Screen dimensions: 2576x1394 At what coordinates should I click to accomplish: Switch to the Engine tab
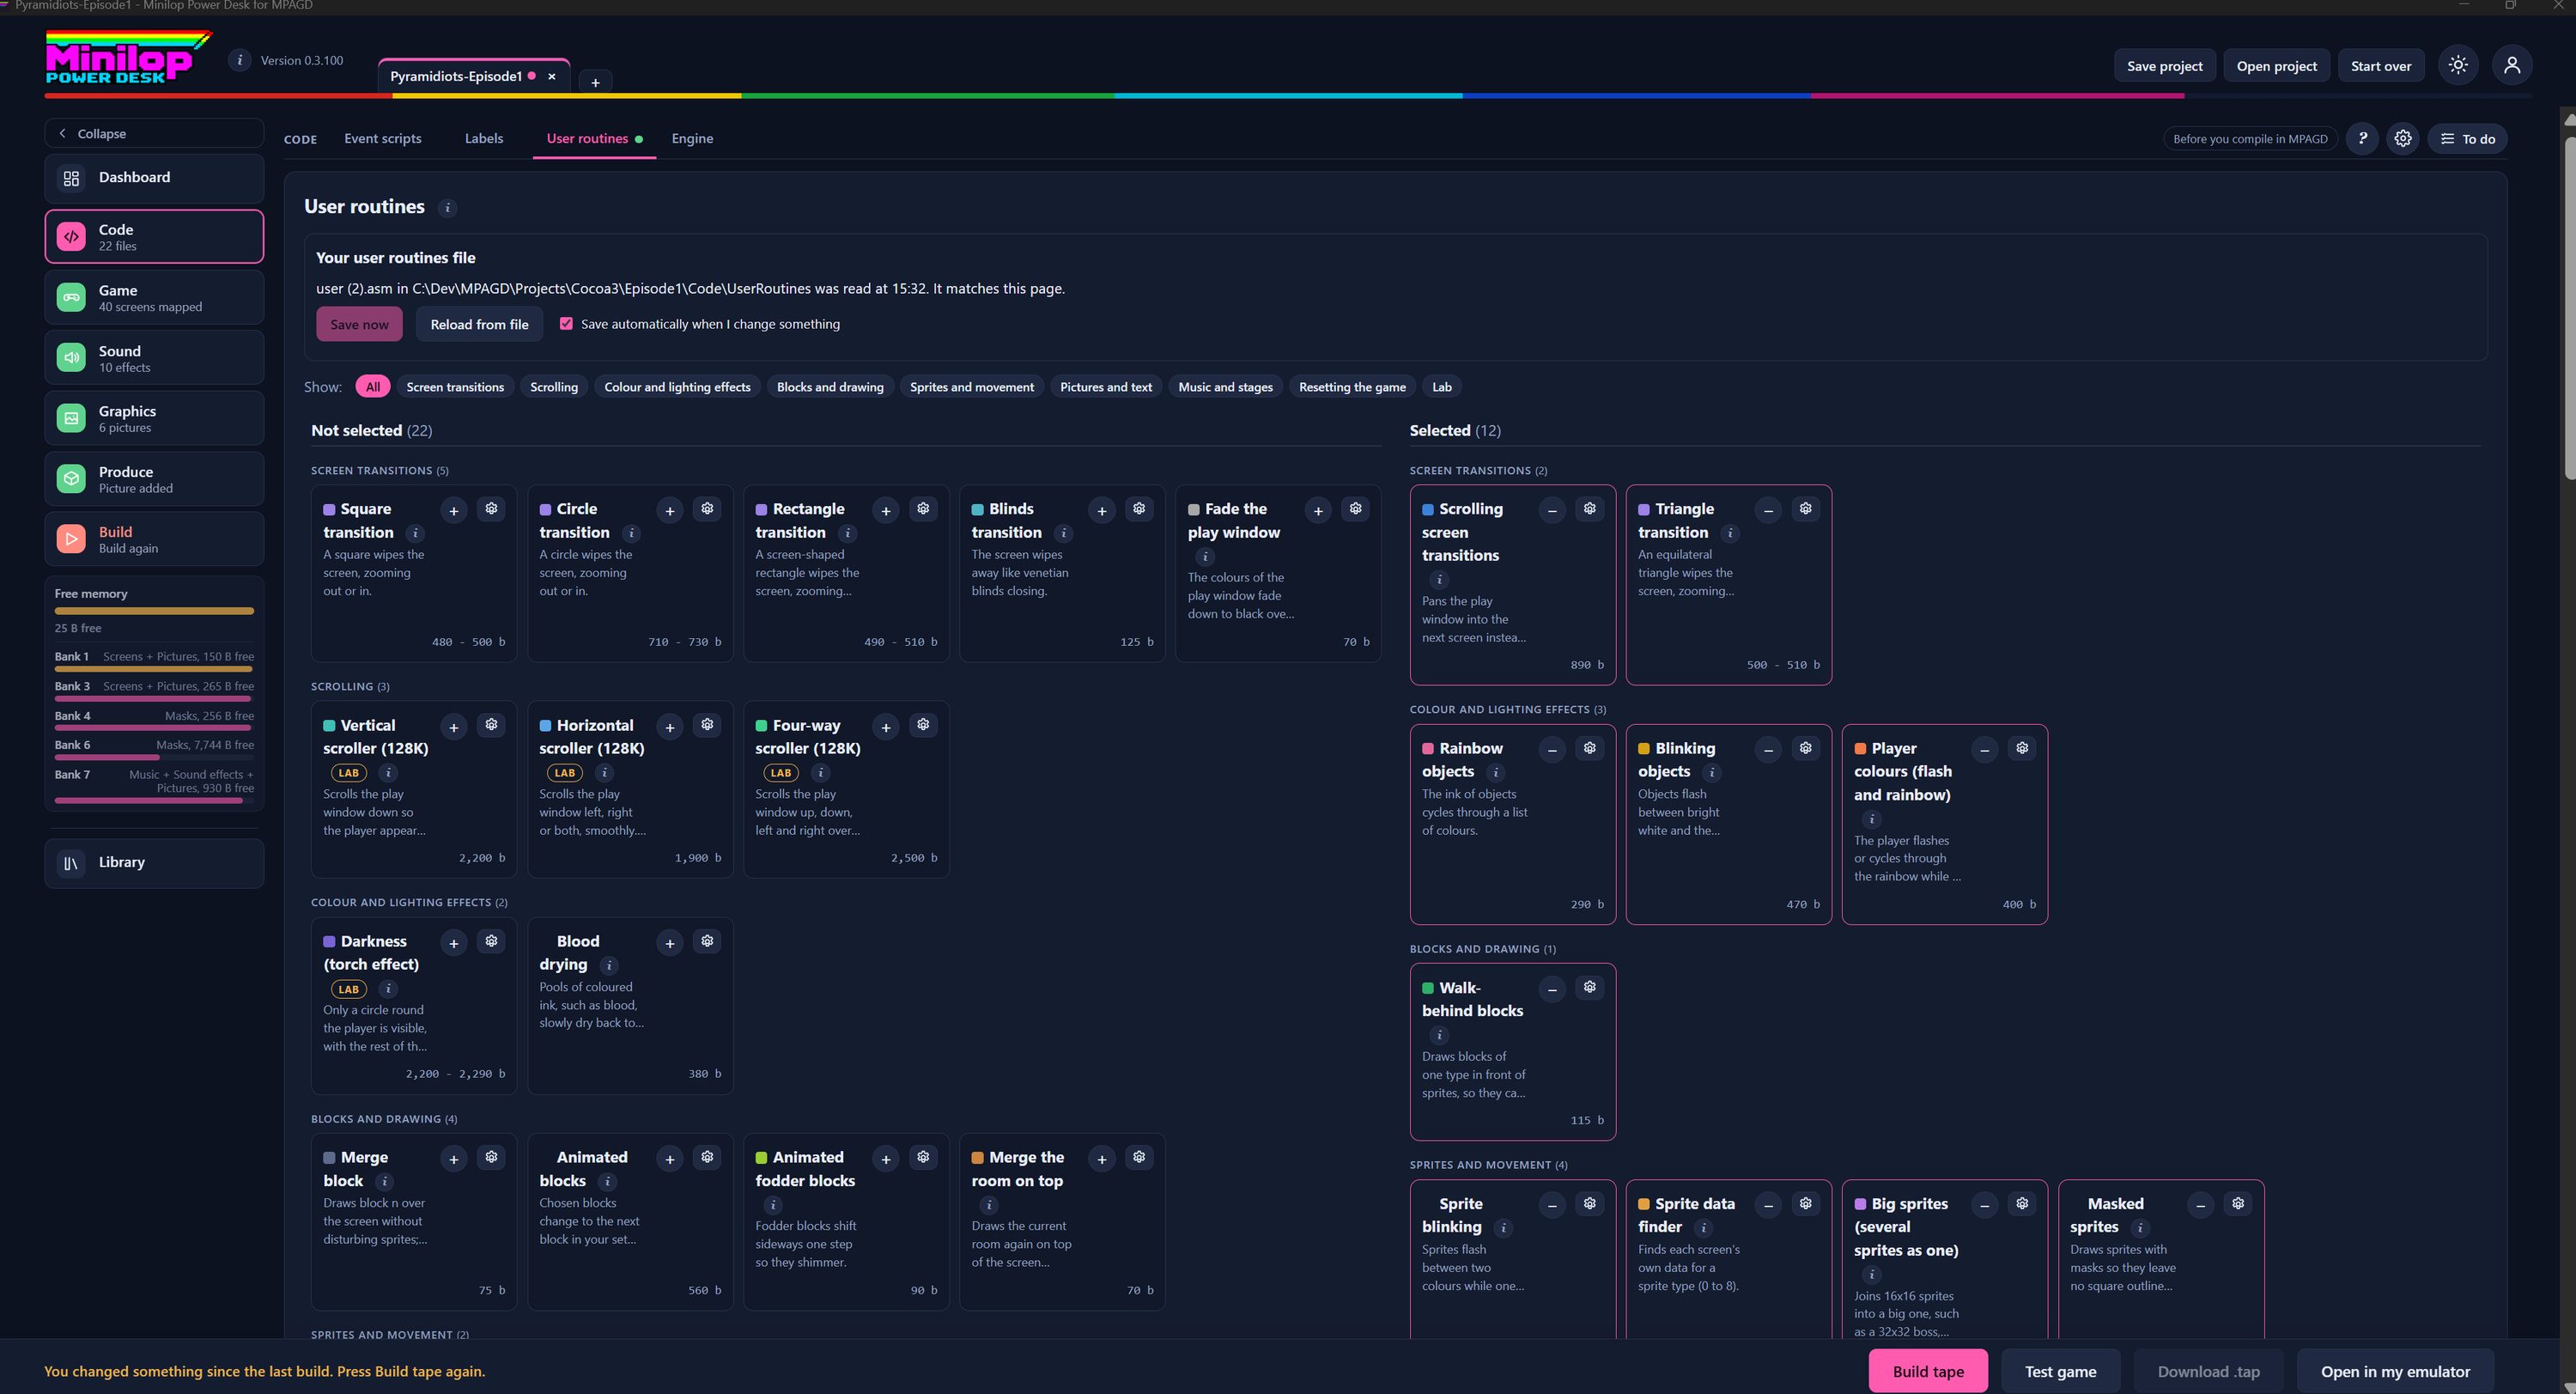692,139
